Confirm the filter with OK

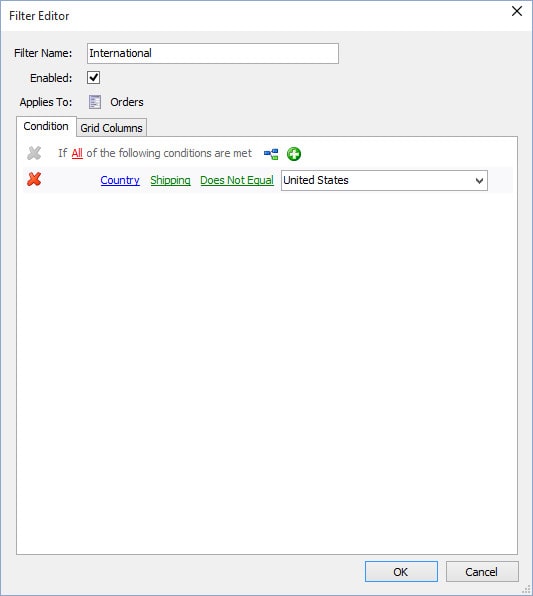(401, 572)
